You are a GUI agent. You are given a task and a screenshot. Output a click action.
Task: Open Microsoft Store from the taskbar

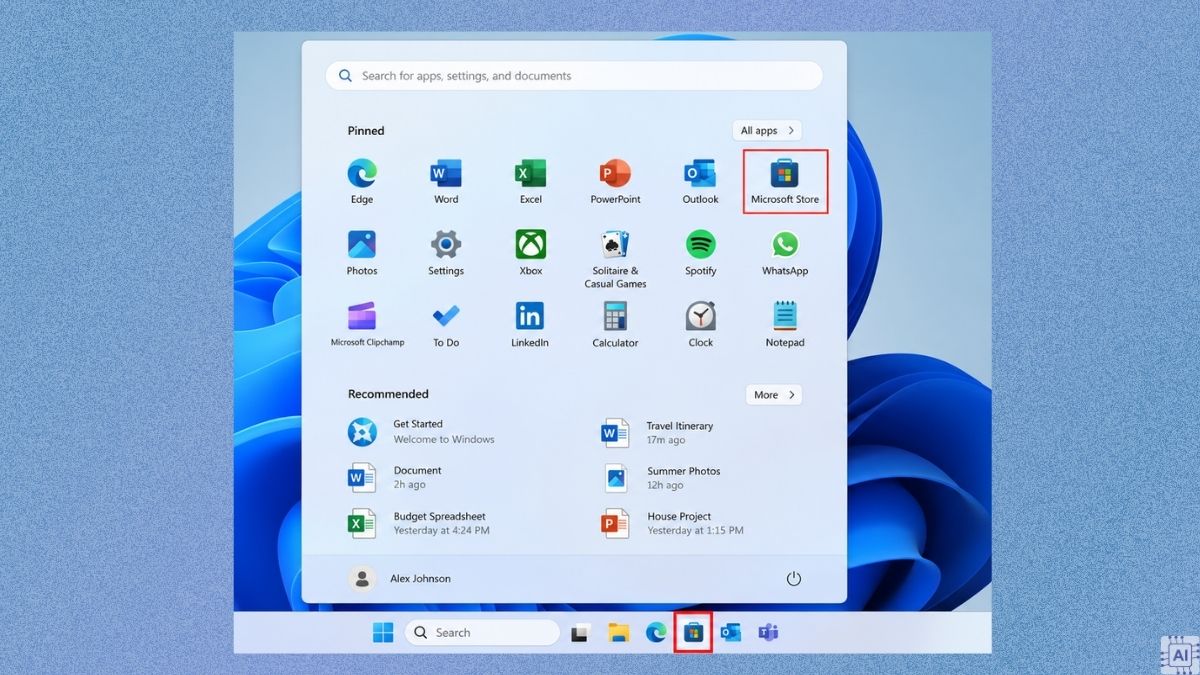click(x=693, y=632)
